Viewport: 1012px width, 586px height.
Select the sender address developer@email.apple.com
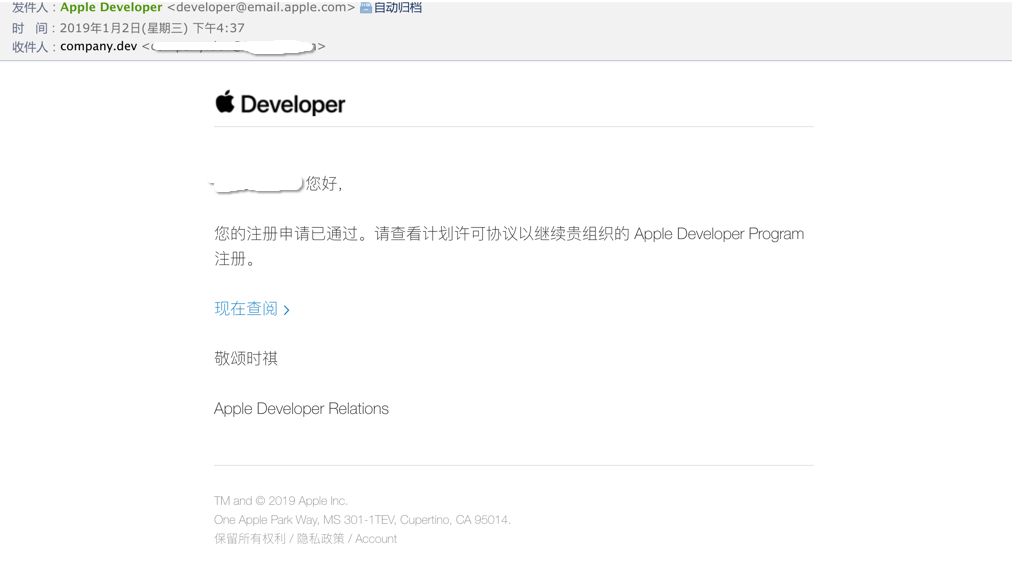pos(261,8)
